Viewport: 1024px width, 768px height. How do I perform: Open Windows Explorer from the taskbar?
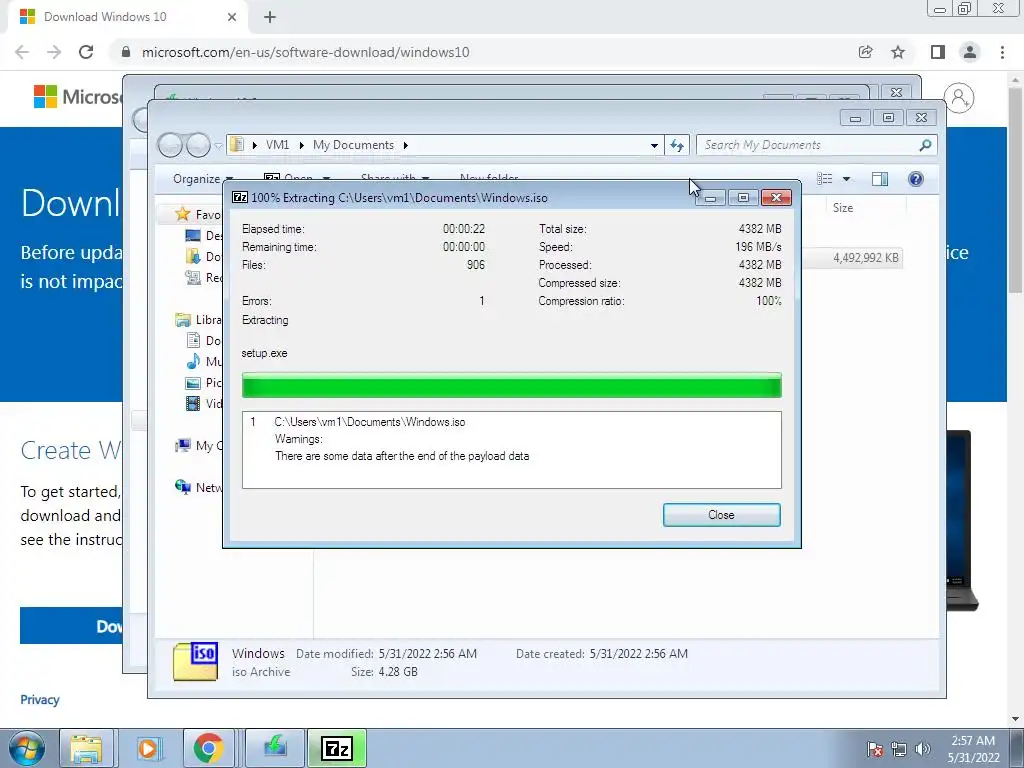87,748
